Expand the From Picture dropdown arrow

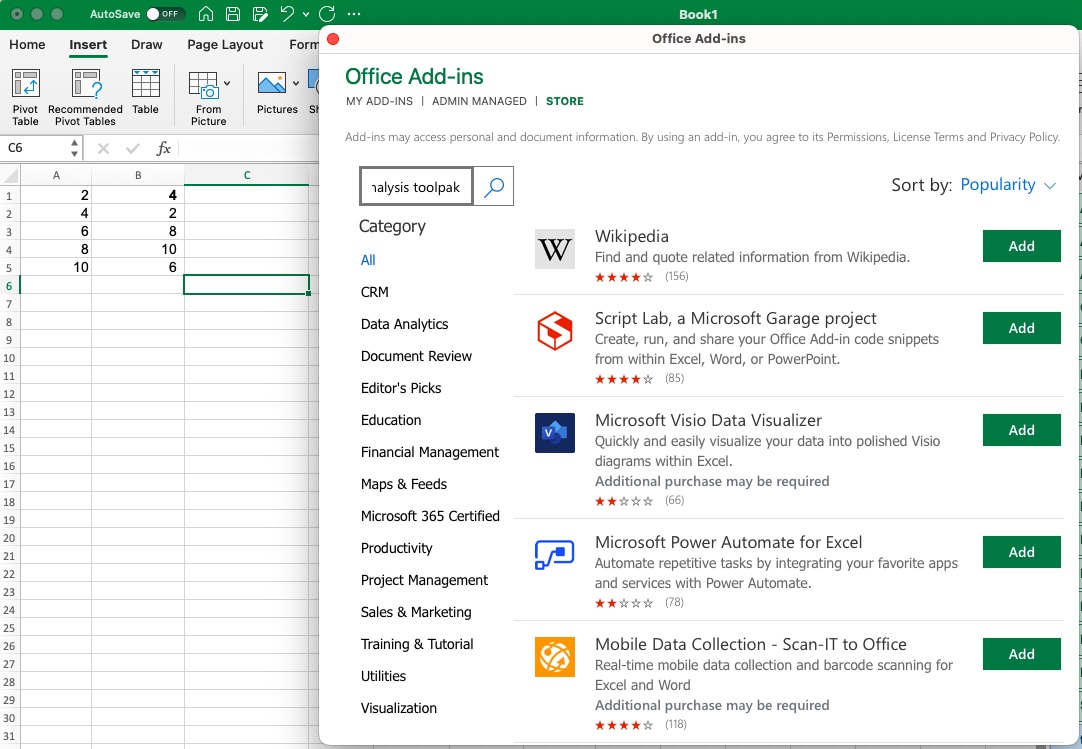tap(228, 84)
